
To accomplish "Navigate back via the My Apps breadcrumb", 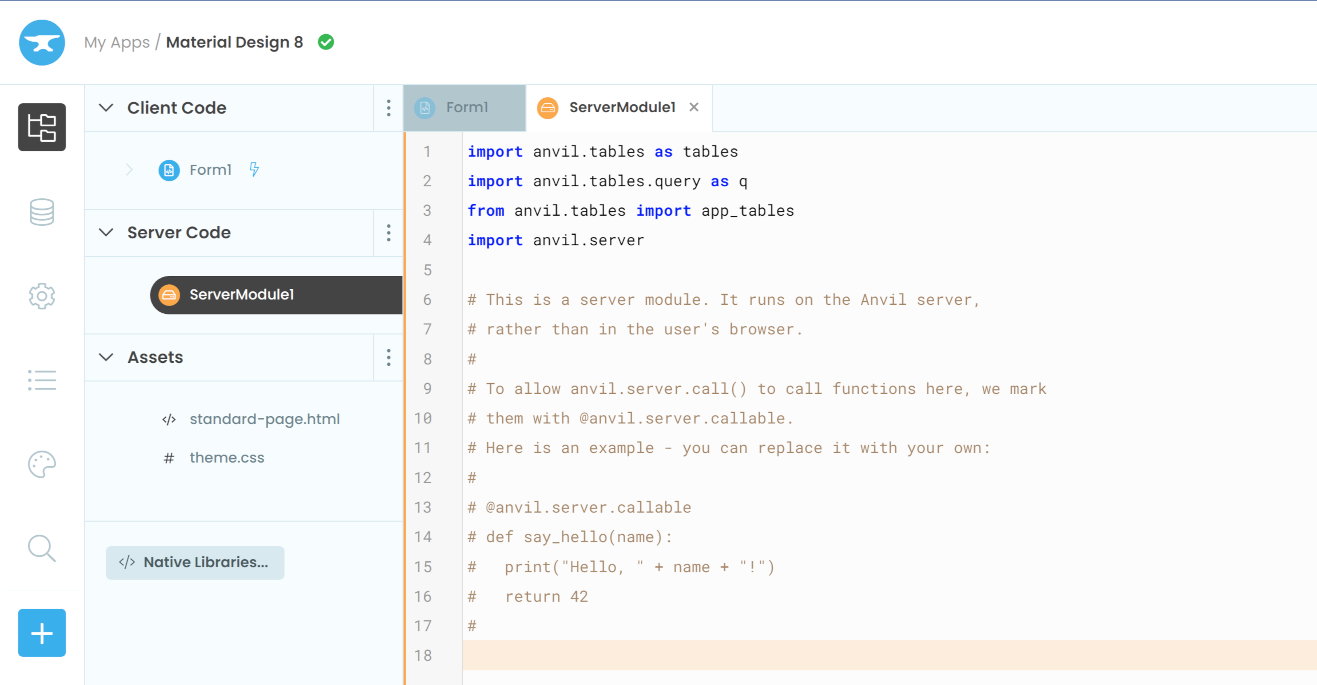I will click(117, 42).
